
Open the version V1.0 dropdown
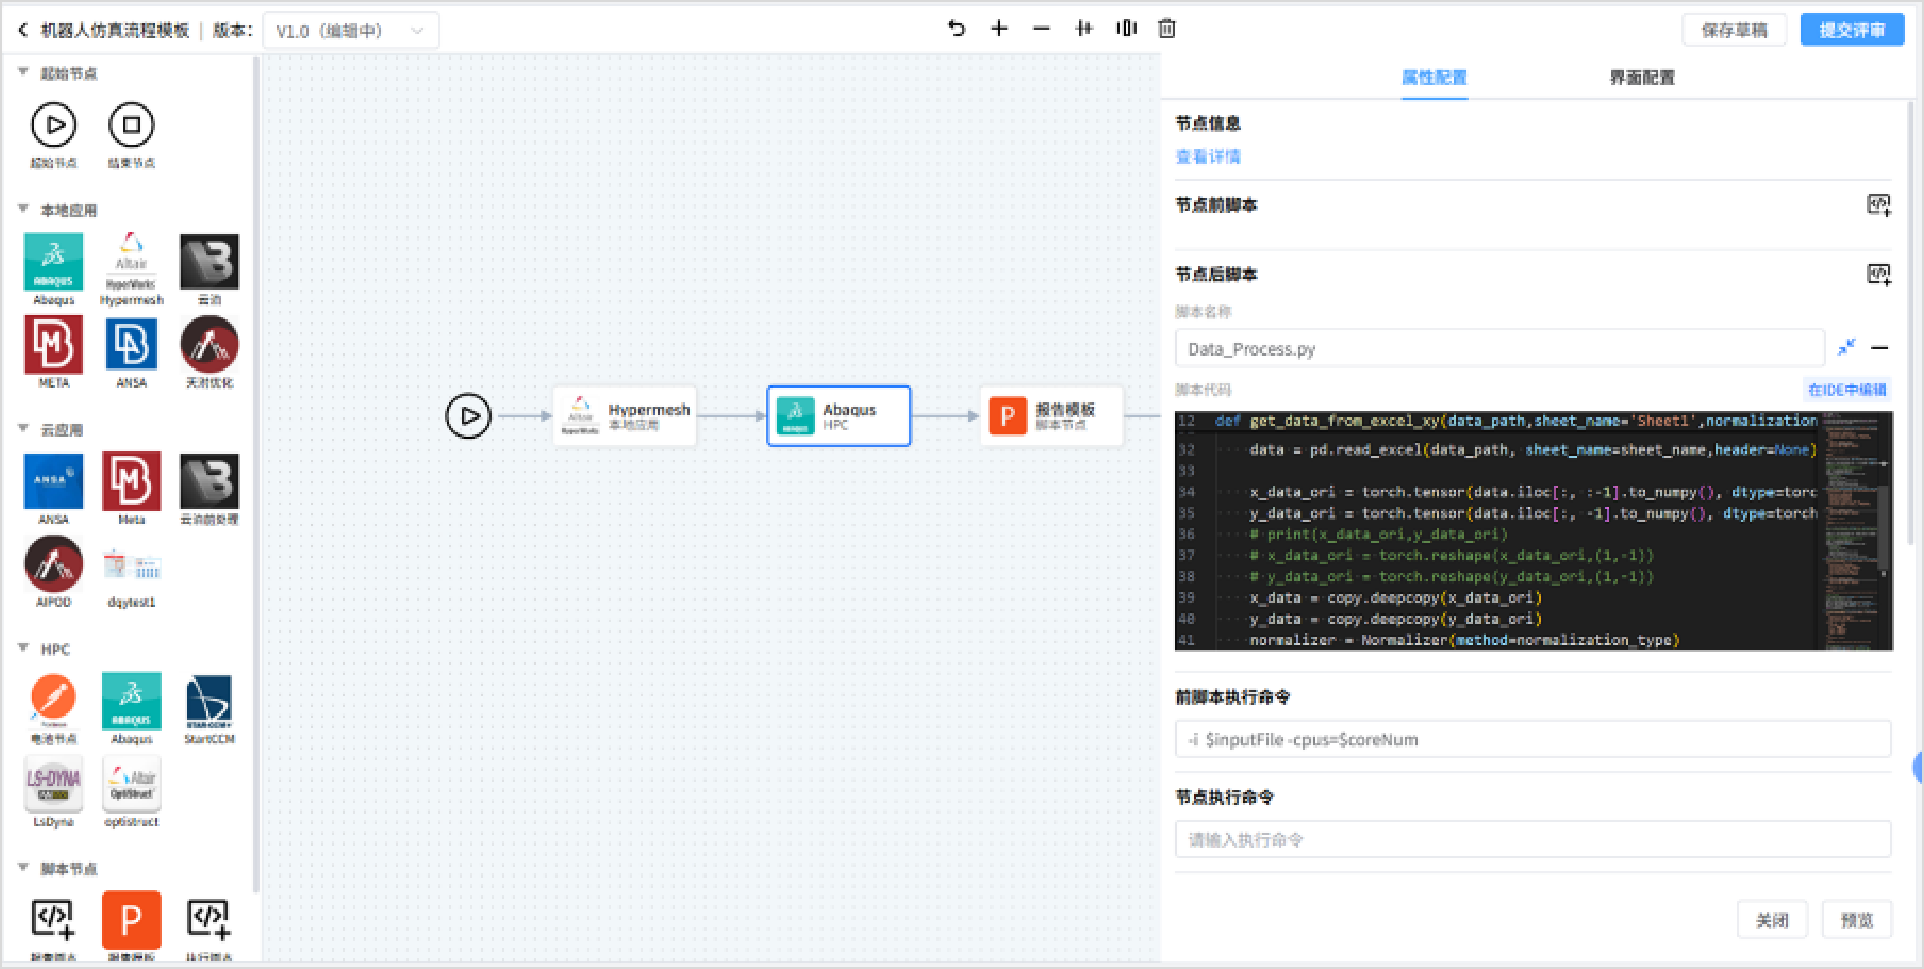click(351, 31)
